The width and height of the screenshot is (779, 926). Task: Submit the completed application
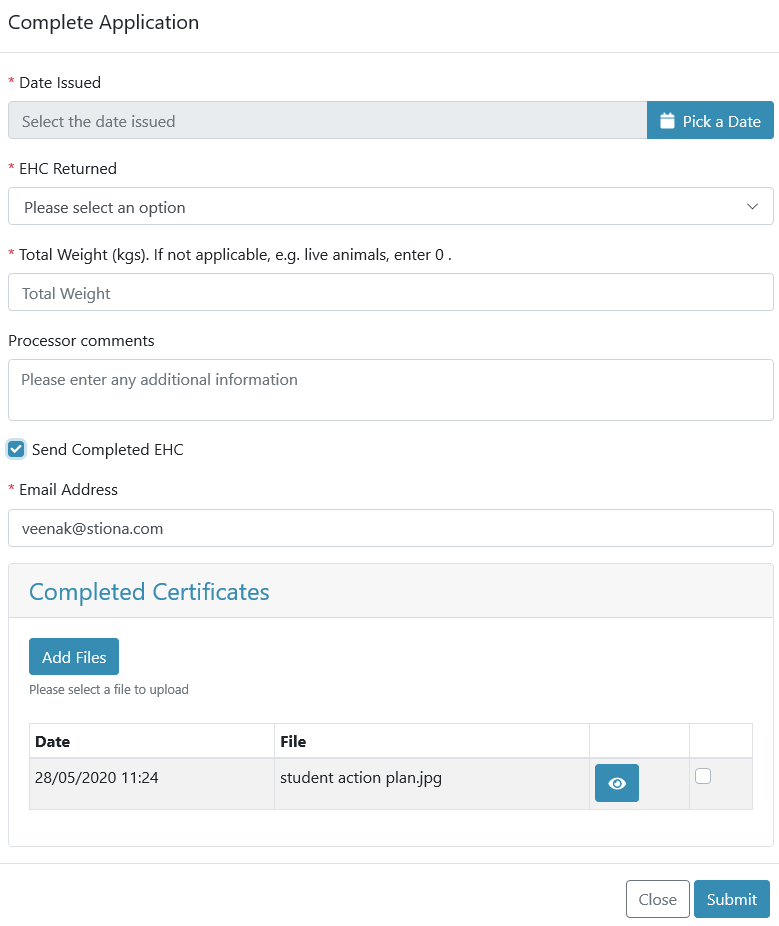(732, 899)
